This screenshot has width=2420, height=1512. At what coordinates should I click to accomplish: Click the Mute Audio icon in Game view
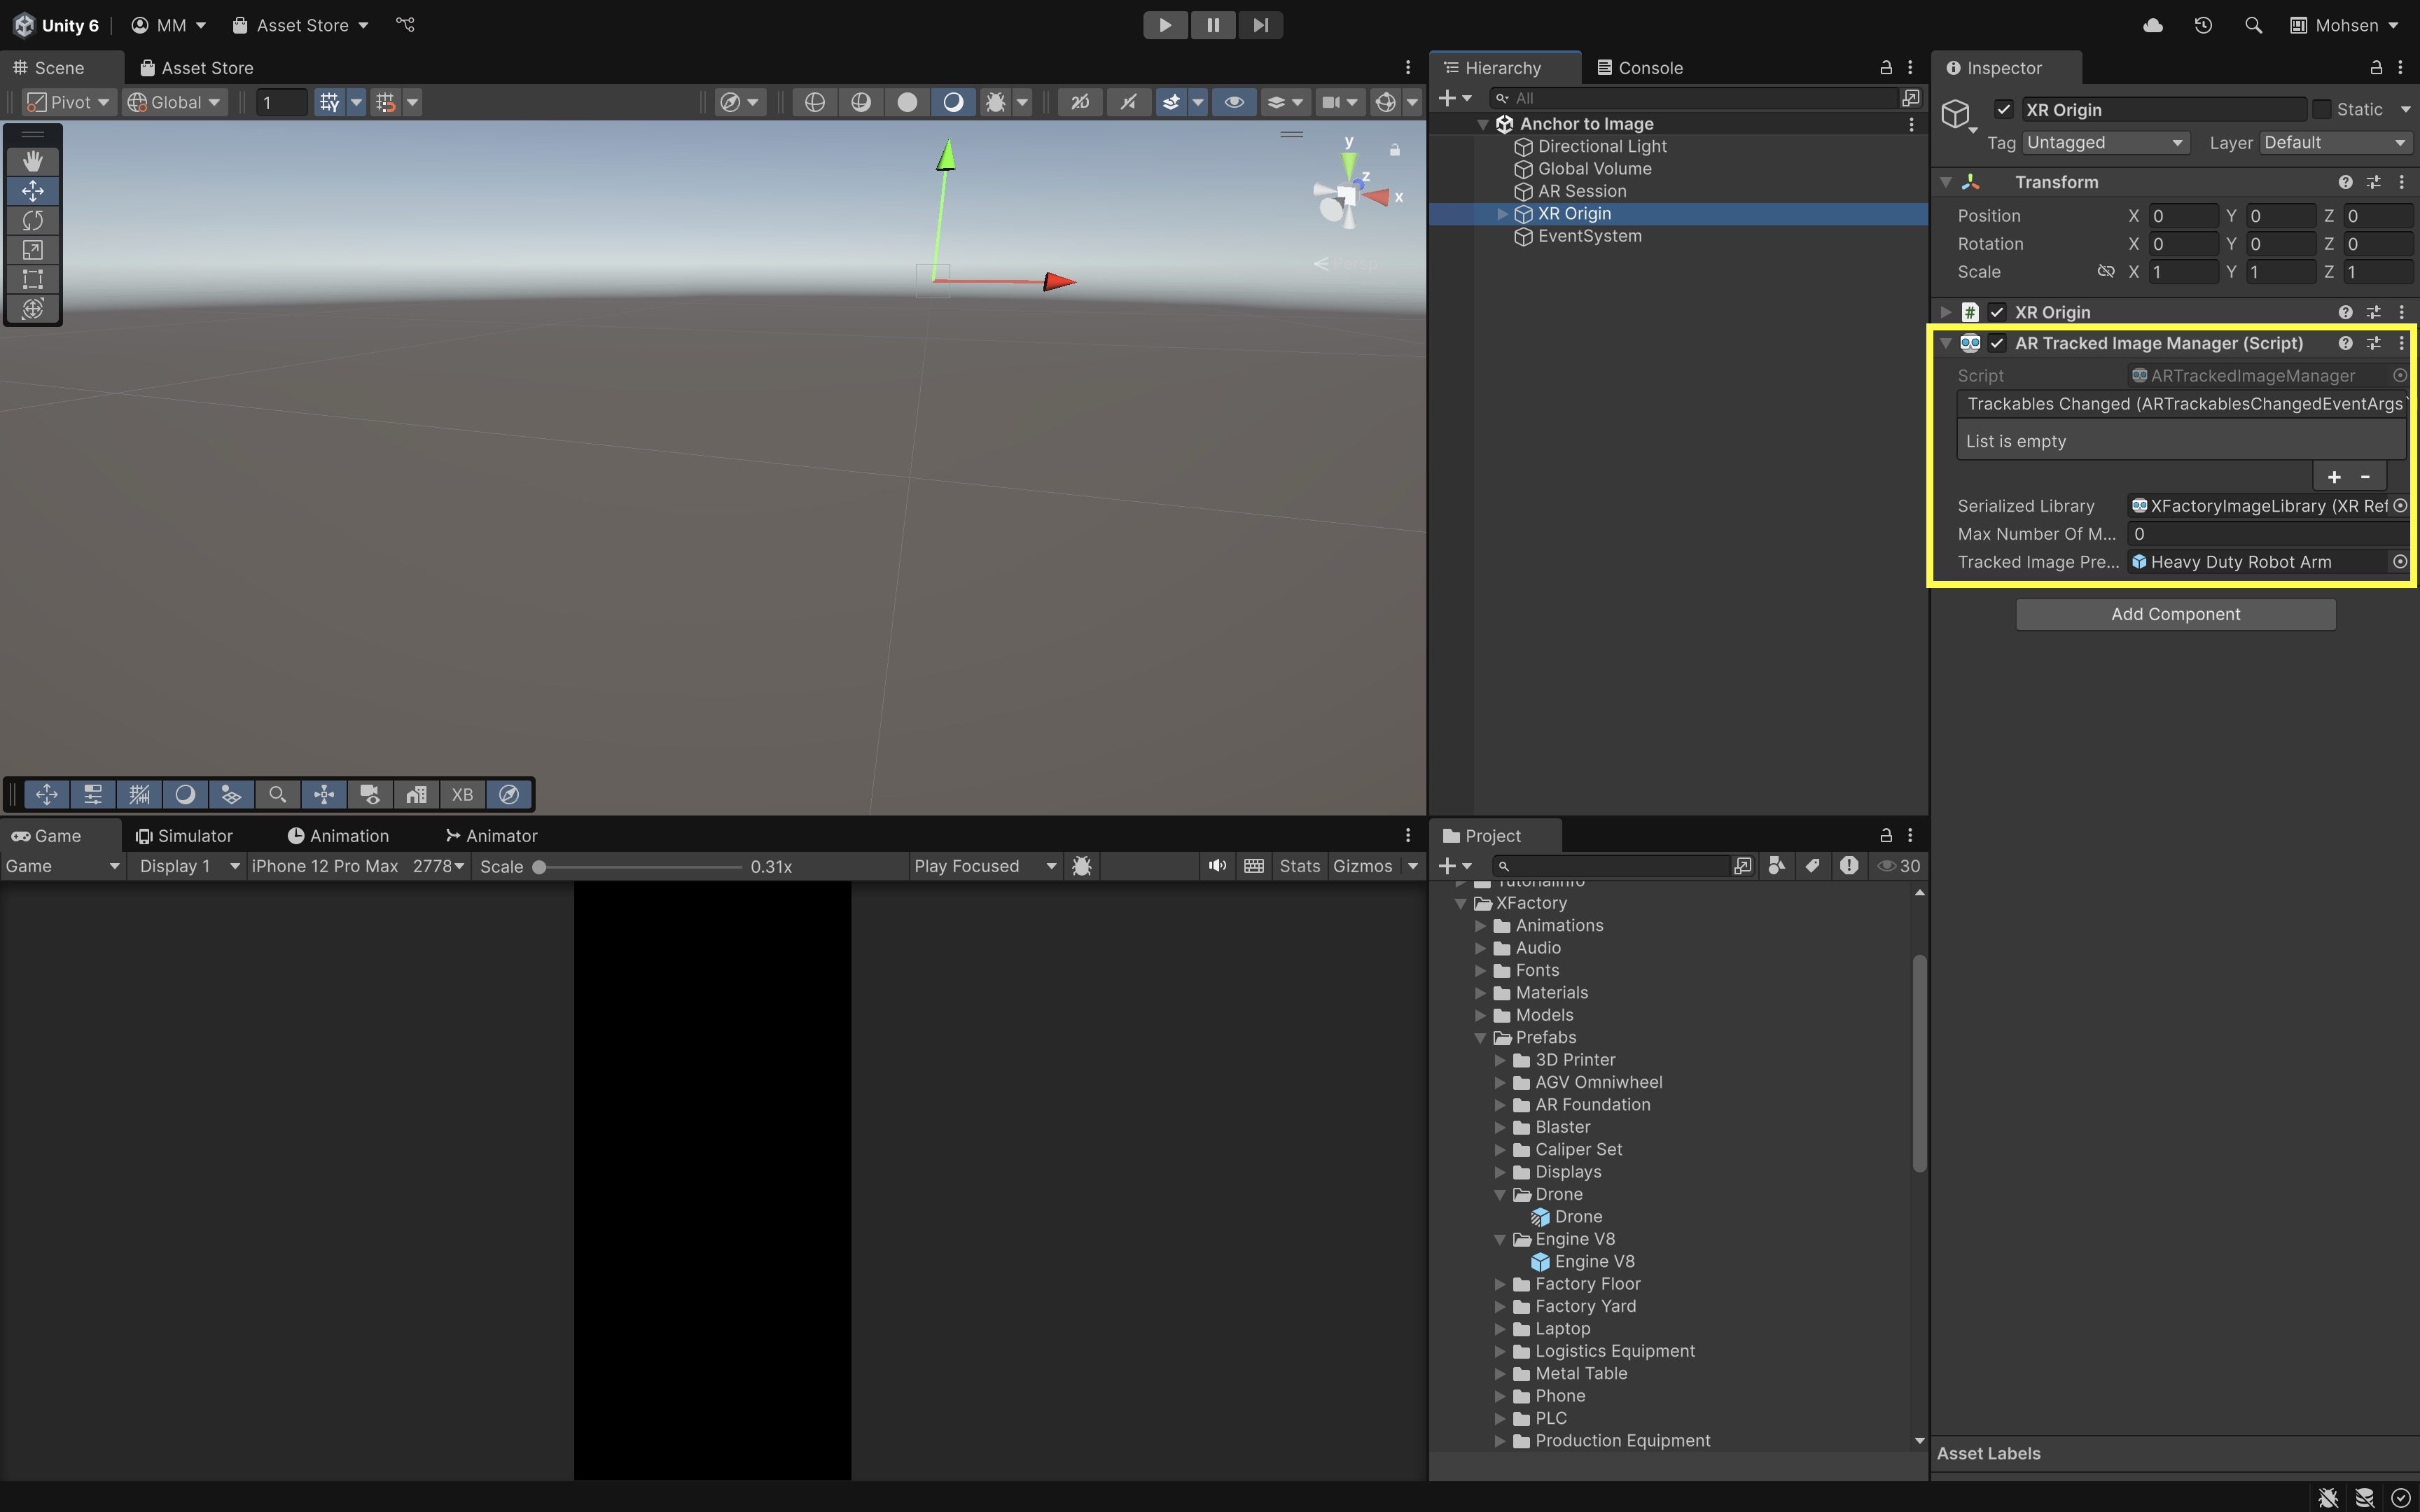point(1216,866)
